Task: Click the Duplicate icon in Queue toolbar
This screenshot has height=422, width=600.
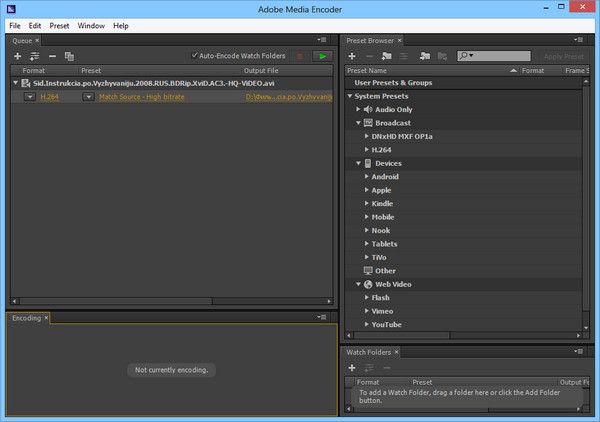Action: click(69, 56)
